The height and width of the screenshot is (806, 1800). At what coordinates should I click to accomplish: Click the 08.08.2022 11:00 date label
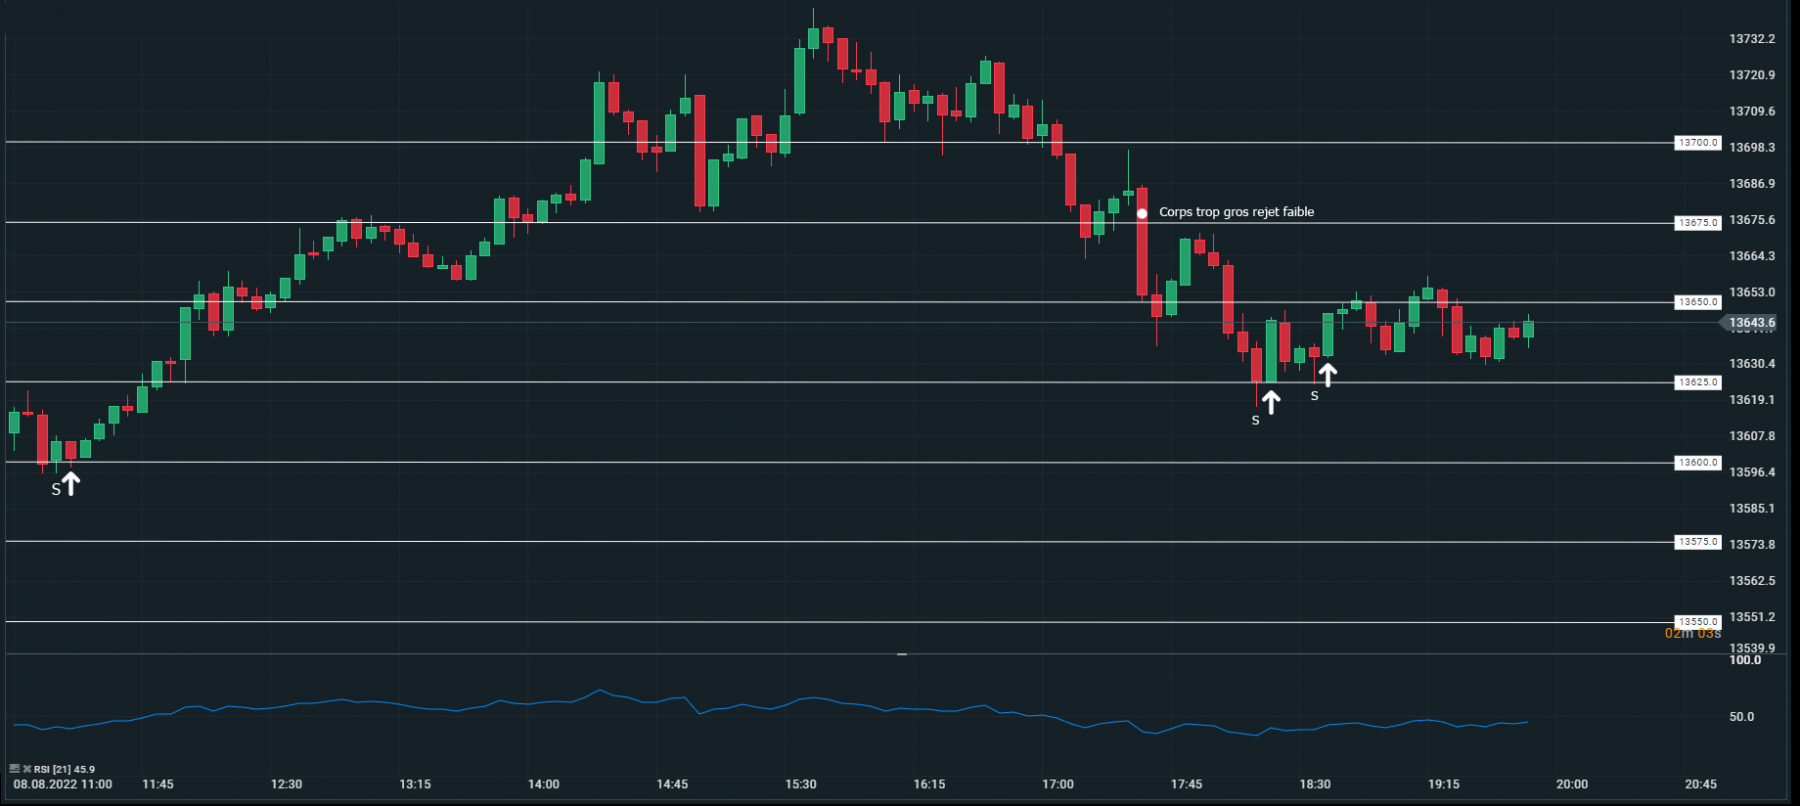63,784
